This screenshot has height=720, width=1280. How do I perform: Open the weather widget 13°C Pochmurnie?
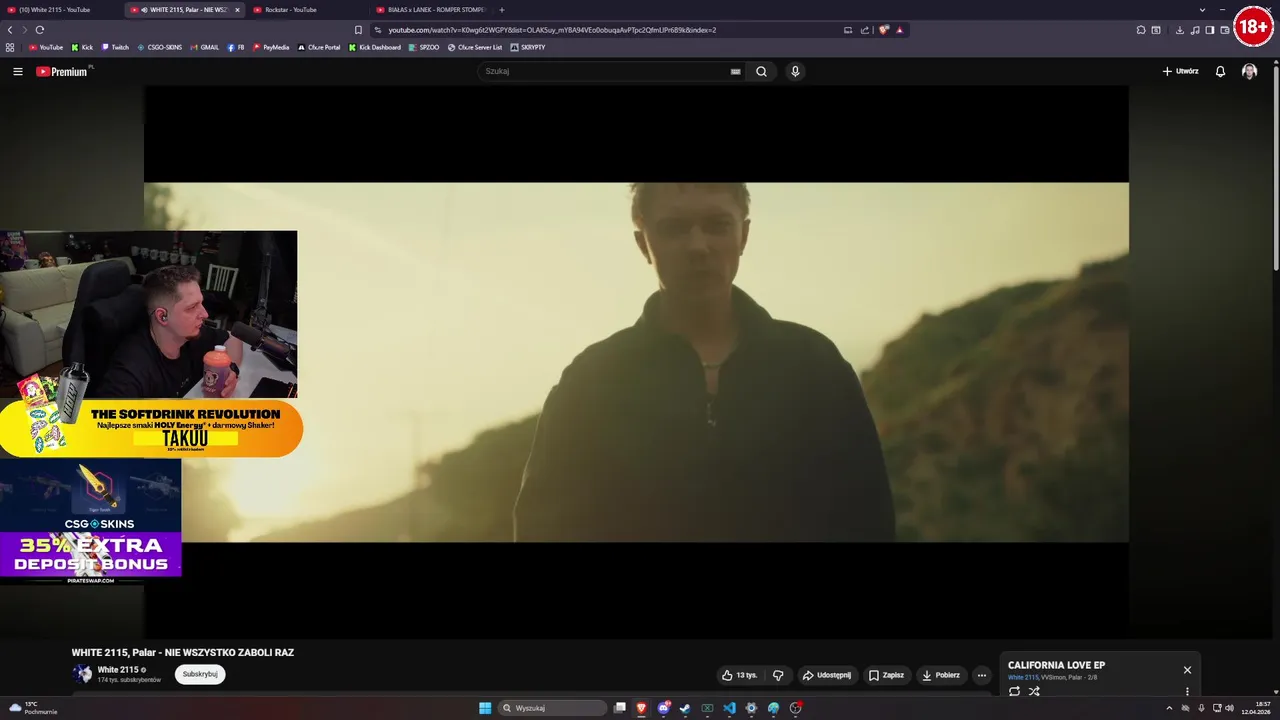pyautogui.click(x=33, y=708)
